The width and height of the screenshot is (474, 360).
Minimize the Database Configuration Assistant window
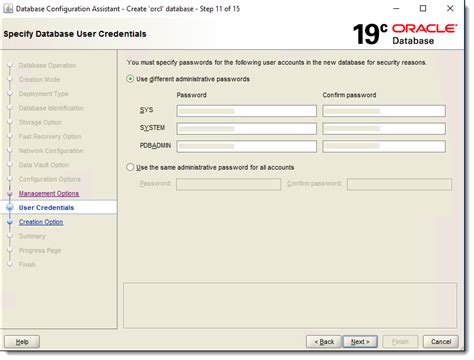(x=396, y=9)
